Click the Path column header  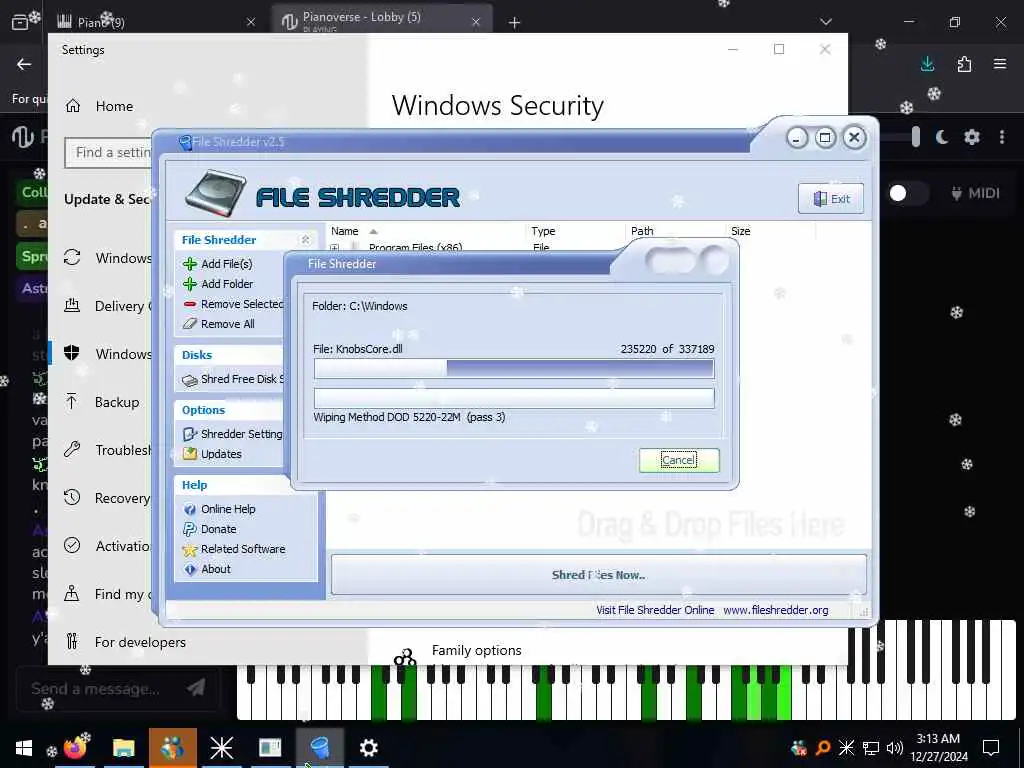642,231
